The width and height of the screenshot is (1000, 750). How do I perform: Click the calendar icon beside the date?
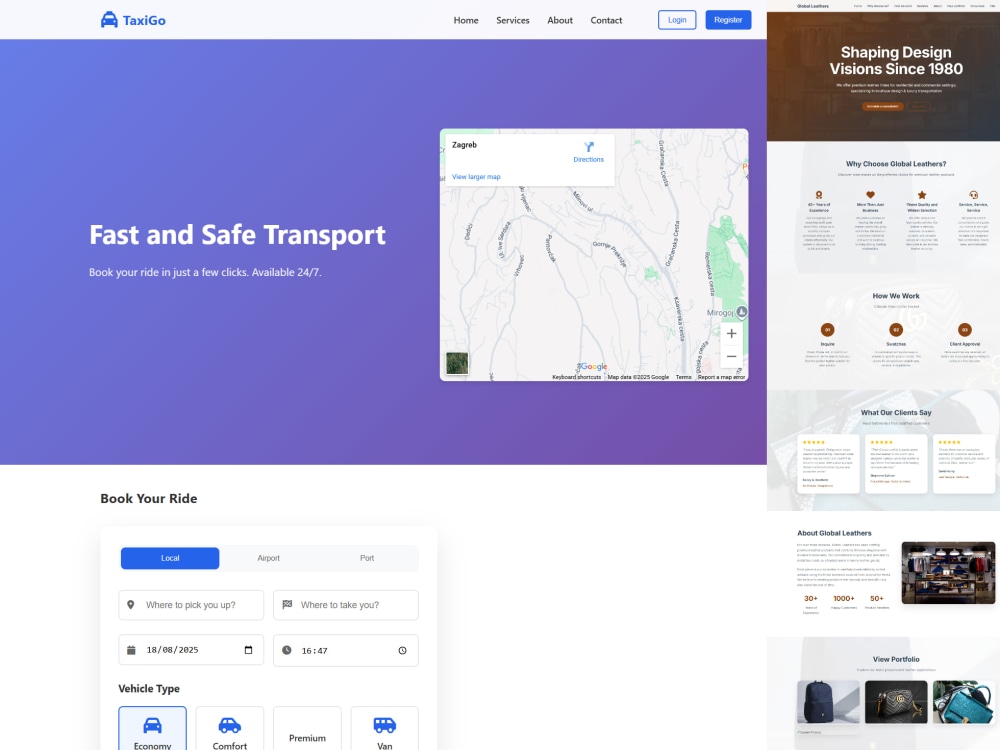point(131,650)
